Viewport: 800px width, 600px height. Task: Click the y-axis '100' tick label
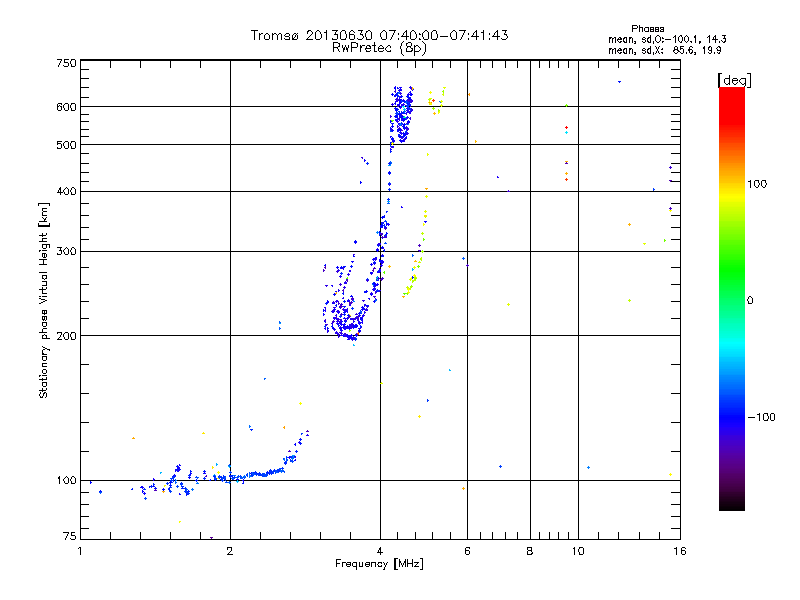click(66, 481)
